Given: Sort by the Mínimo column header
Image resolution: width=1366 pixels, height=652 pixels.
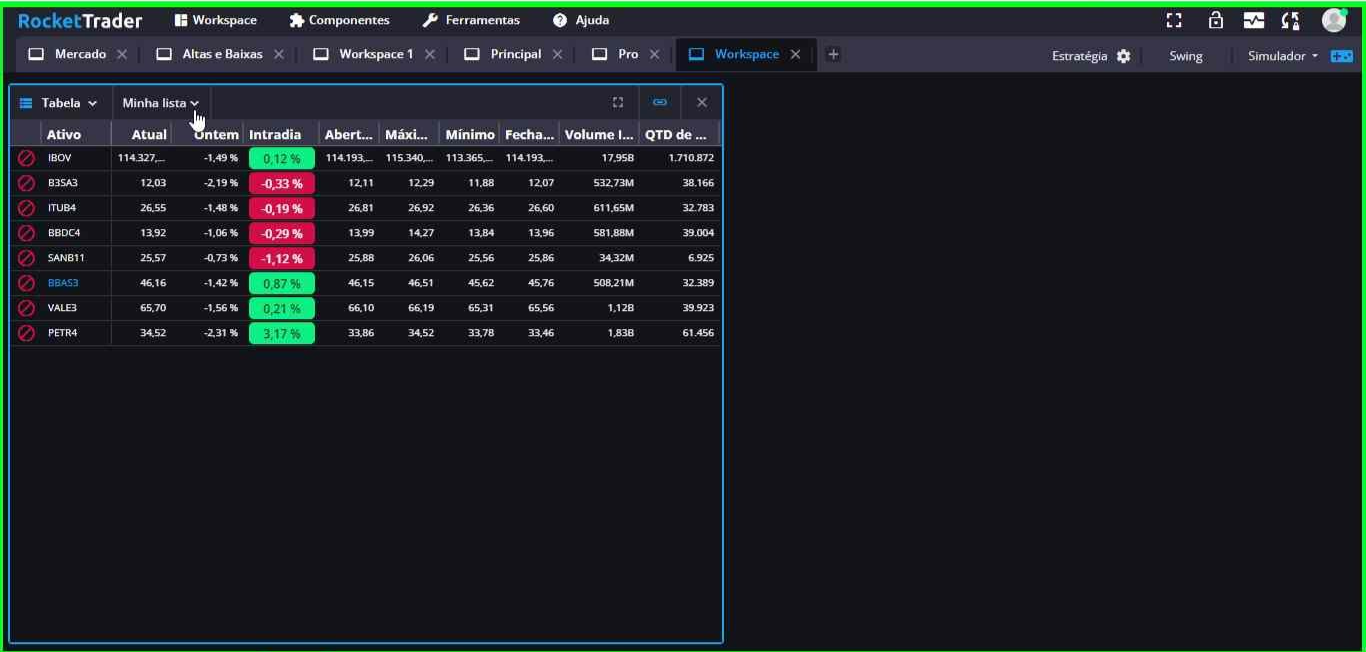Looking at the screenshot, I should pyautogui.click(x=470, y=134).
